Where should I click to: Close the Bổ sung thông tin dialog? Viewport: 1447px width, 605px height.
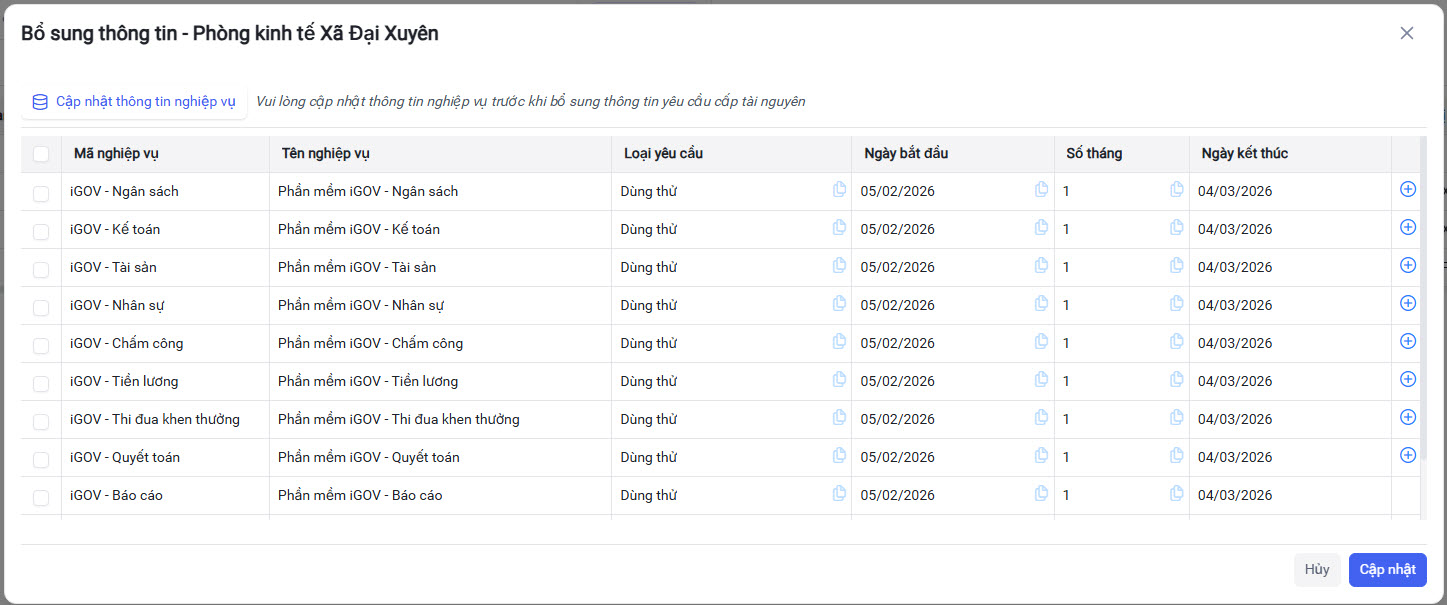click(x=1407, y=33)
